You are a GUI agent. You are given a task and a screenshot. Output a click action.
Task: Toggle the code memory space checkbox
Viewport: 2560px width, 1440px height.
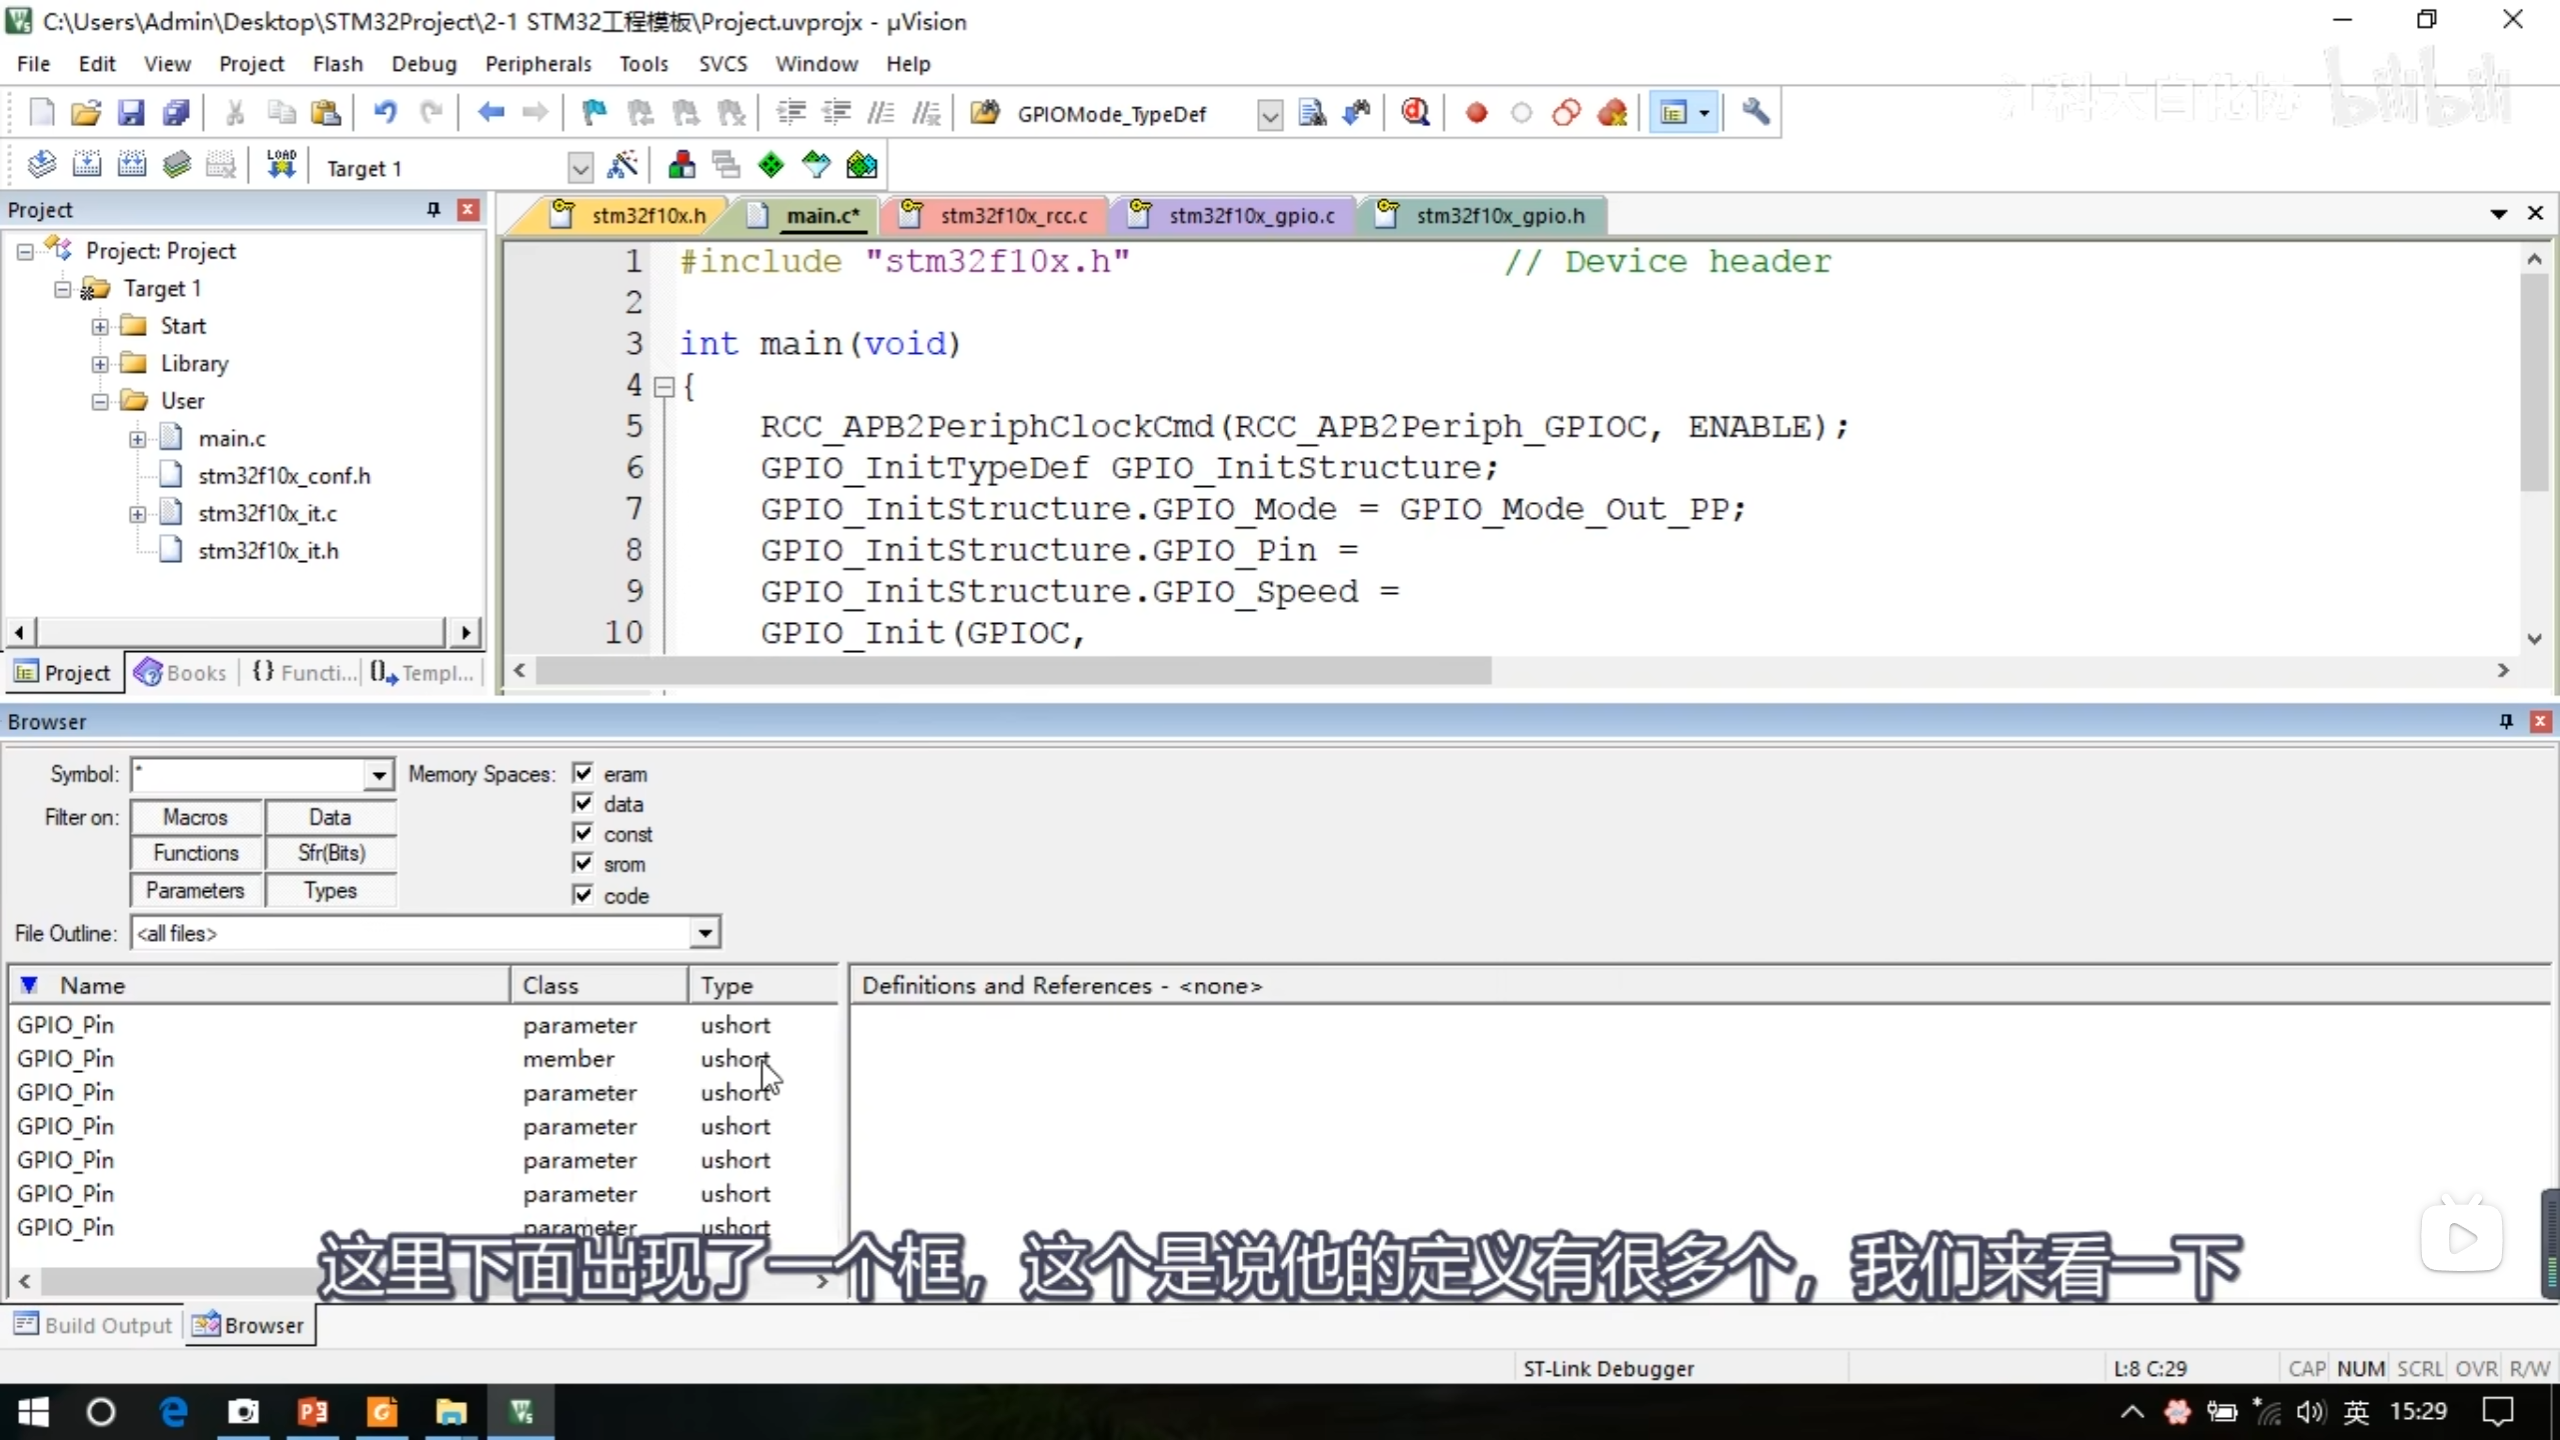tap(583, 895)
